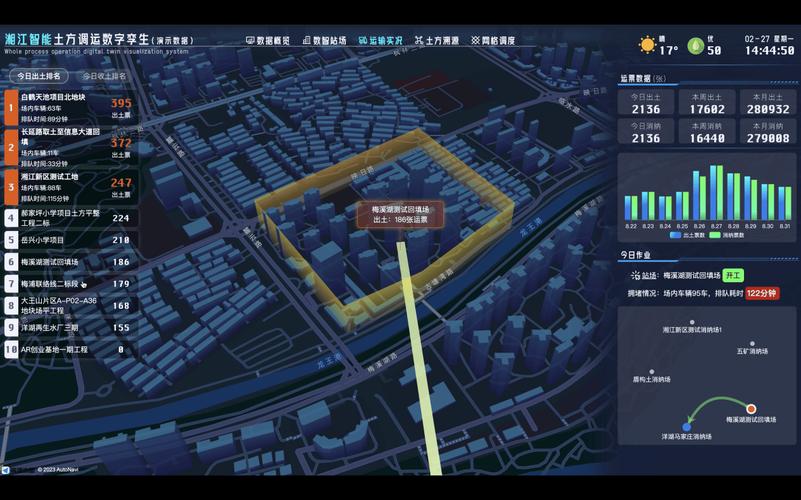Screen dimensions: 801x500
Task: Select rank 1 白鹤天池项目北地块
Action: tap(71, 108)
